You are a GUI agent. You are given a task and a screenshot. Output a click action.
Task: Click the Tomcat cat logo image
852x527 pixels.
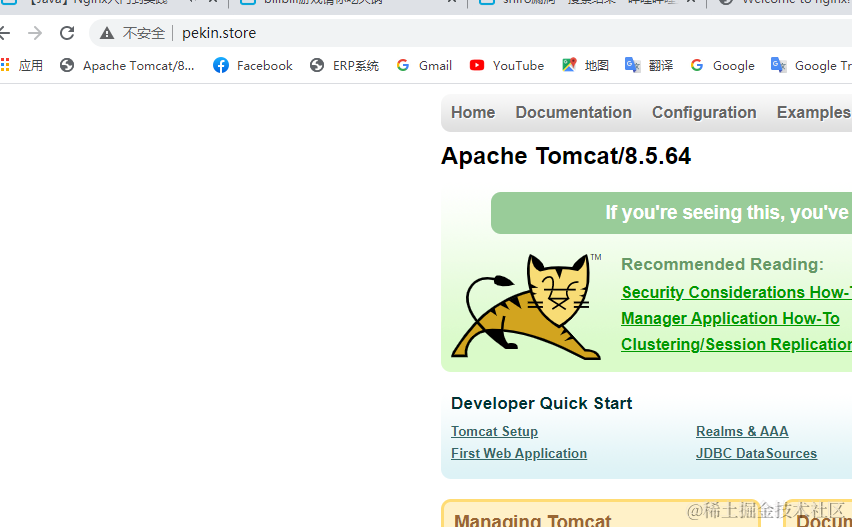coord(526,306)
